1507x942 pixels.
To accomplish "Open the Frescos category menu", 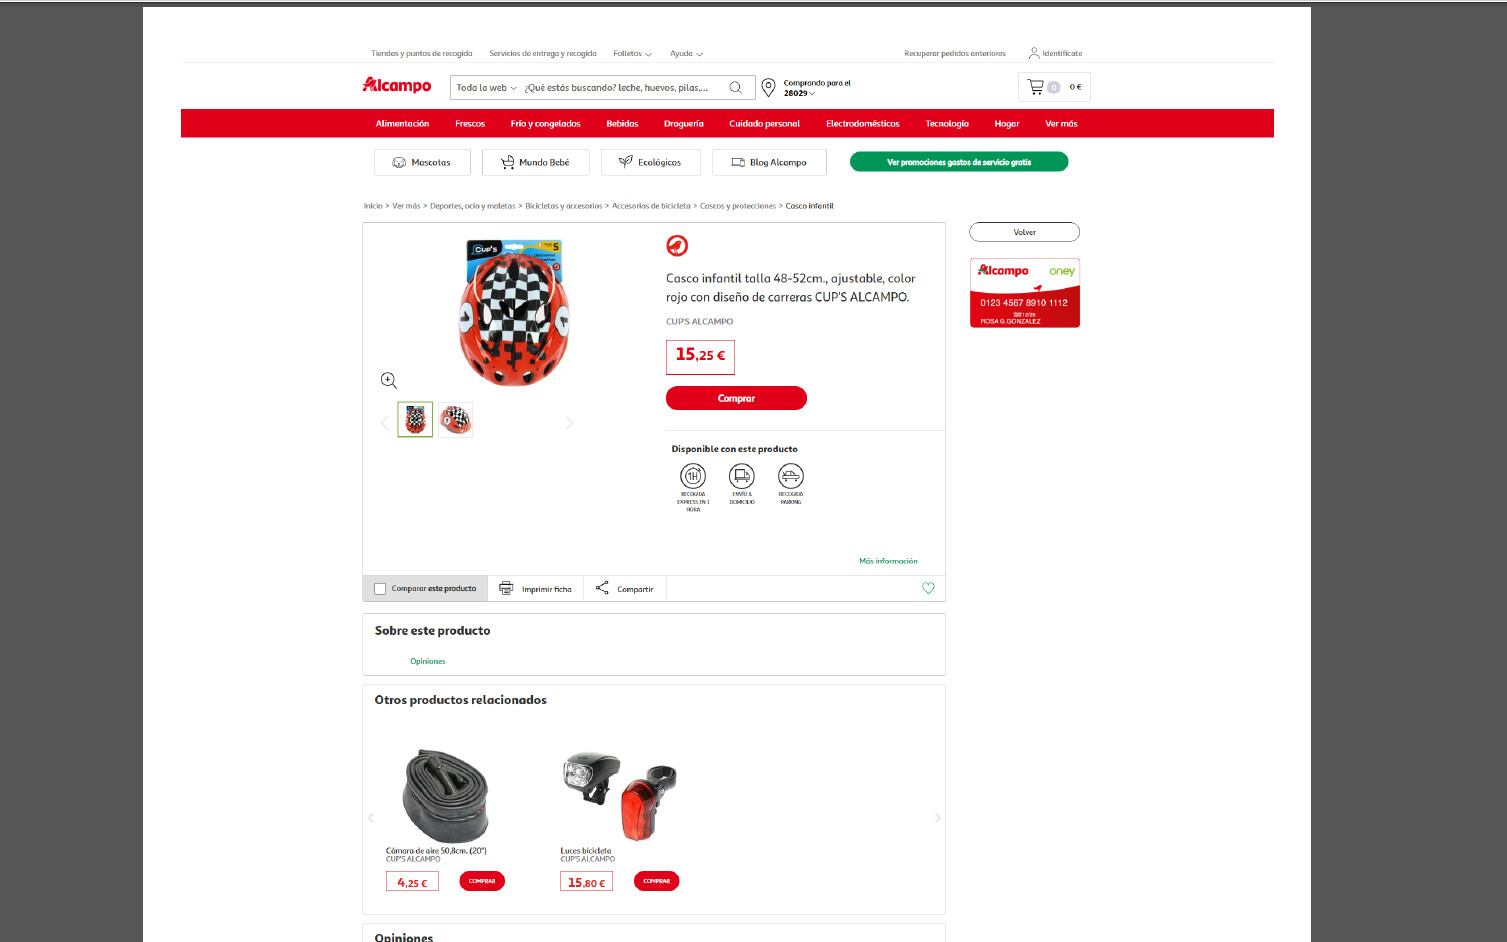I will point(470,124).
